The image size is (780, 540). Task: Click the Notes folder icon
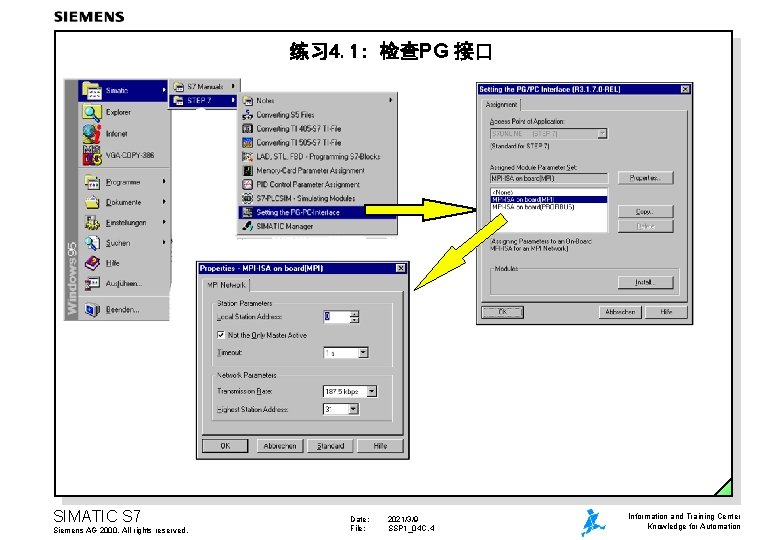point(247,100)
